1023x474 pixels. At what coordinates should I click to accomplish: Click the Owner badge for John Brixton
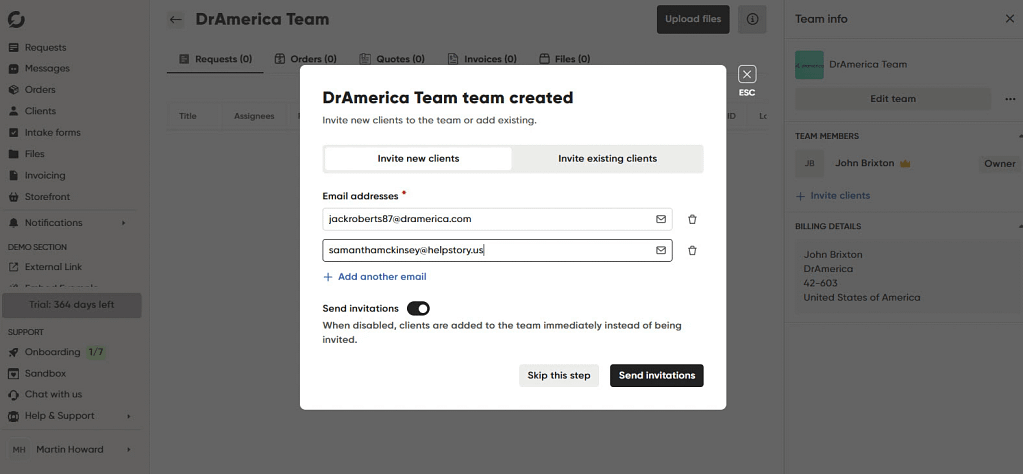[1000, 164]
